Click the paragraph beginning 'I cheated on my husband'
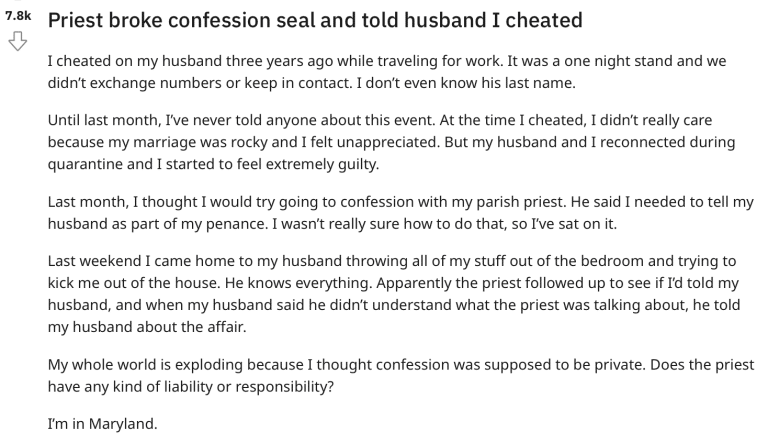The height and width of the screenshot is (443, 768). [x=386, y=72]
